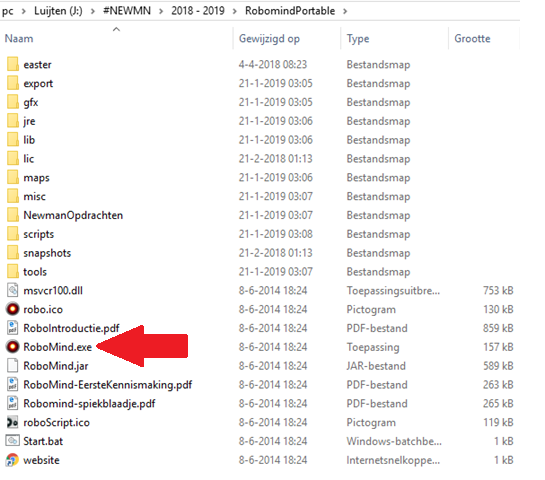Select the RoboMind.jar file icon
Image resolution: width=545 pixels, height=480 pixels.
pyautogui.click(x=13, y=366)
